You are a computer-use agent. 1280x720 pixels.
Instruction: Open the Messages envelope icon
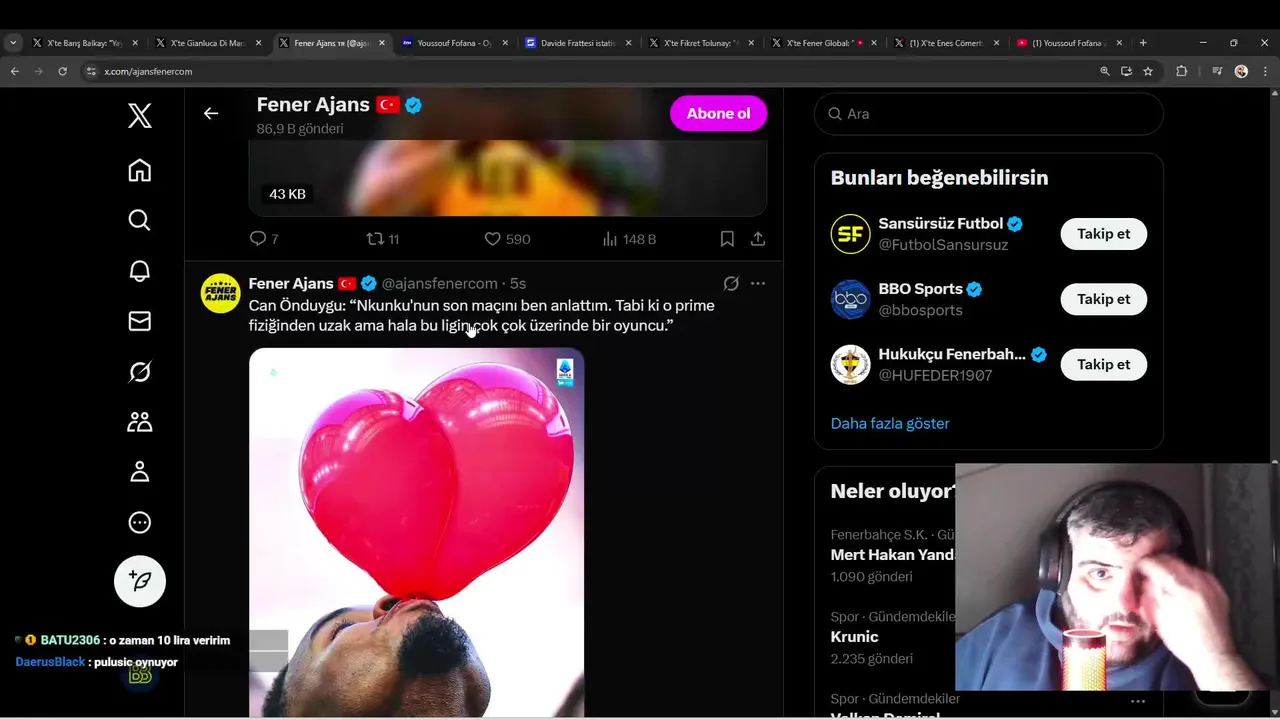[140, 321]
